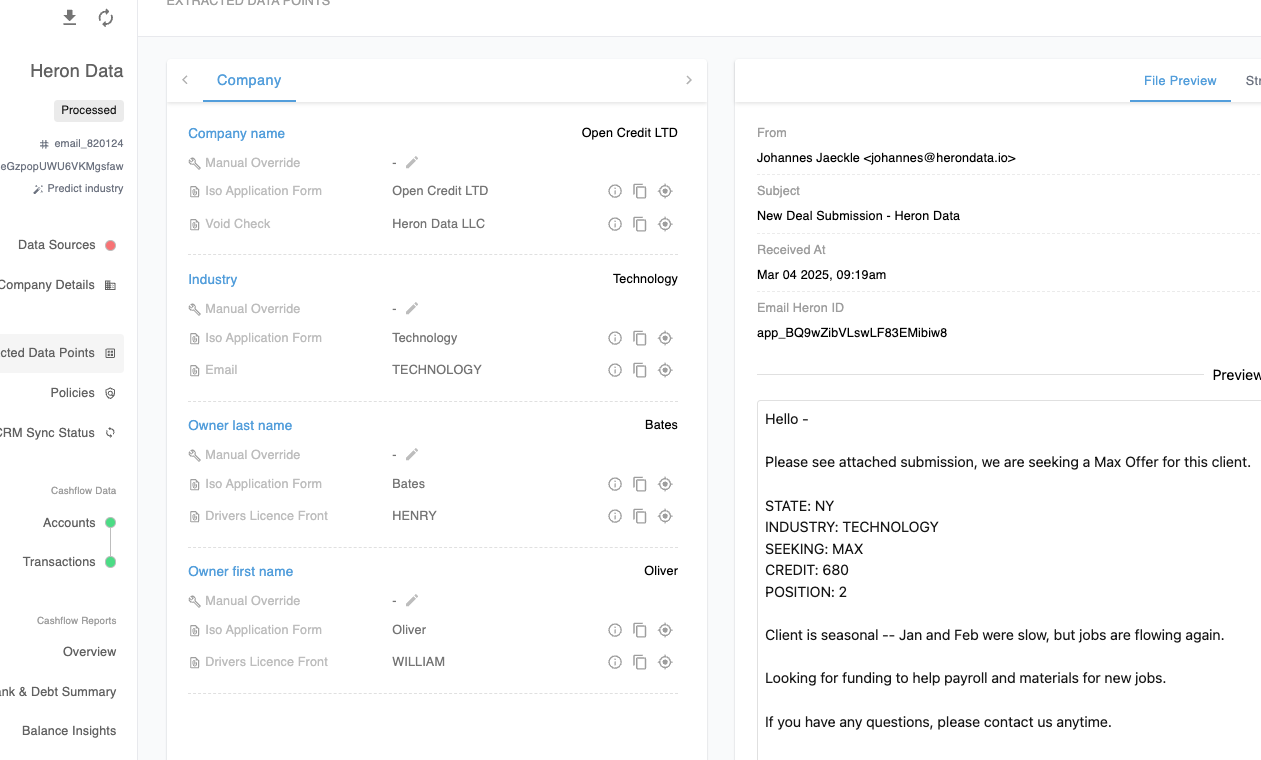This screenshot has height=760, width=1261.
Task: Show info for Heron Data LLC value
Action: click(x=615, y=224)
